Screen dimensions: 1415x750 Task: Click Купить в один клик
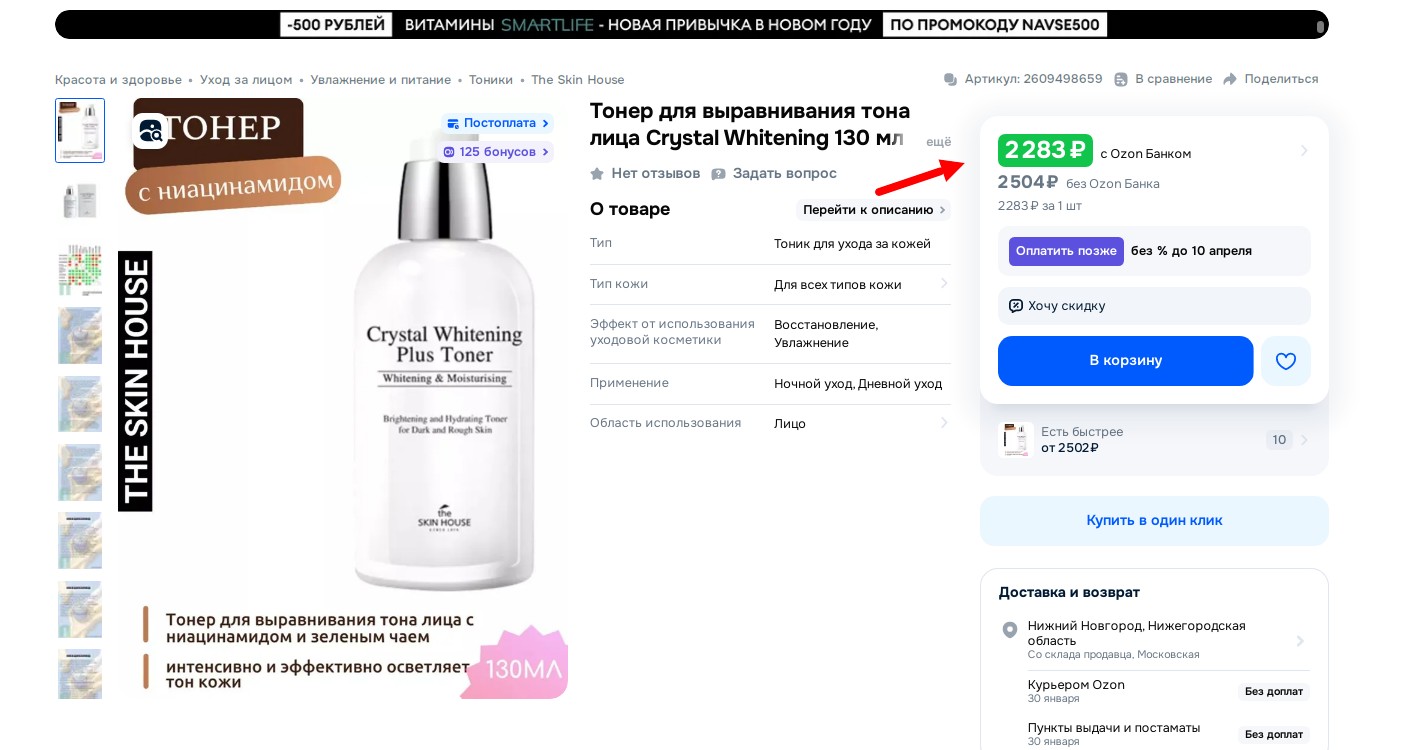[1154, 520]
